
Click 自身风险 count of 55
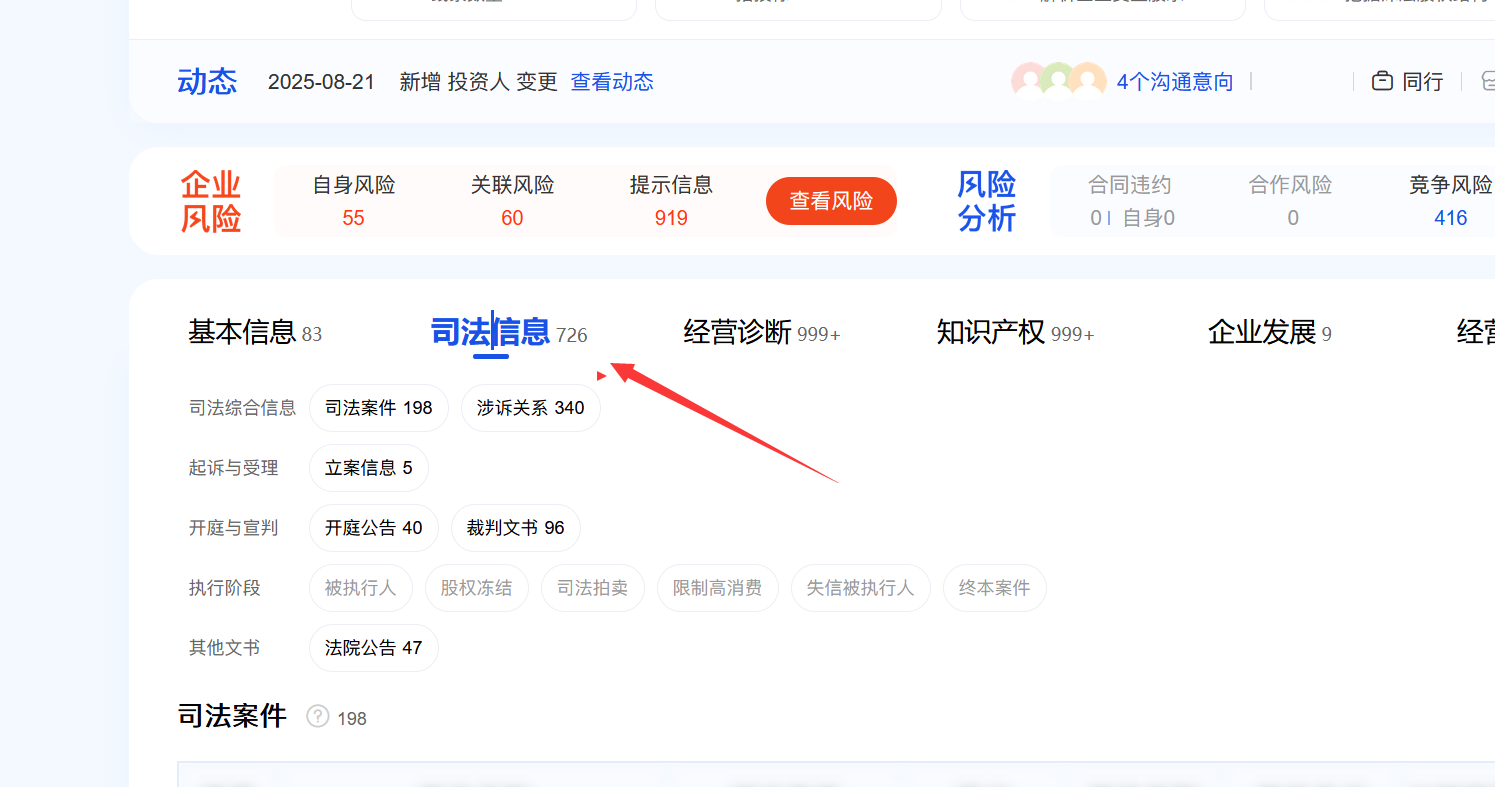353,218
